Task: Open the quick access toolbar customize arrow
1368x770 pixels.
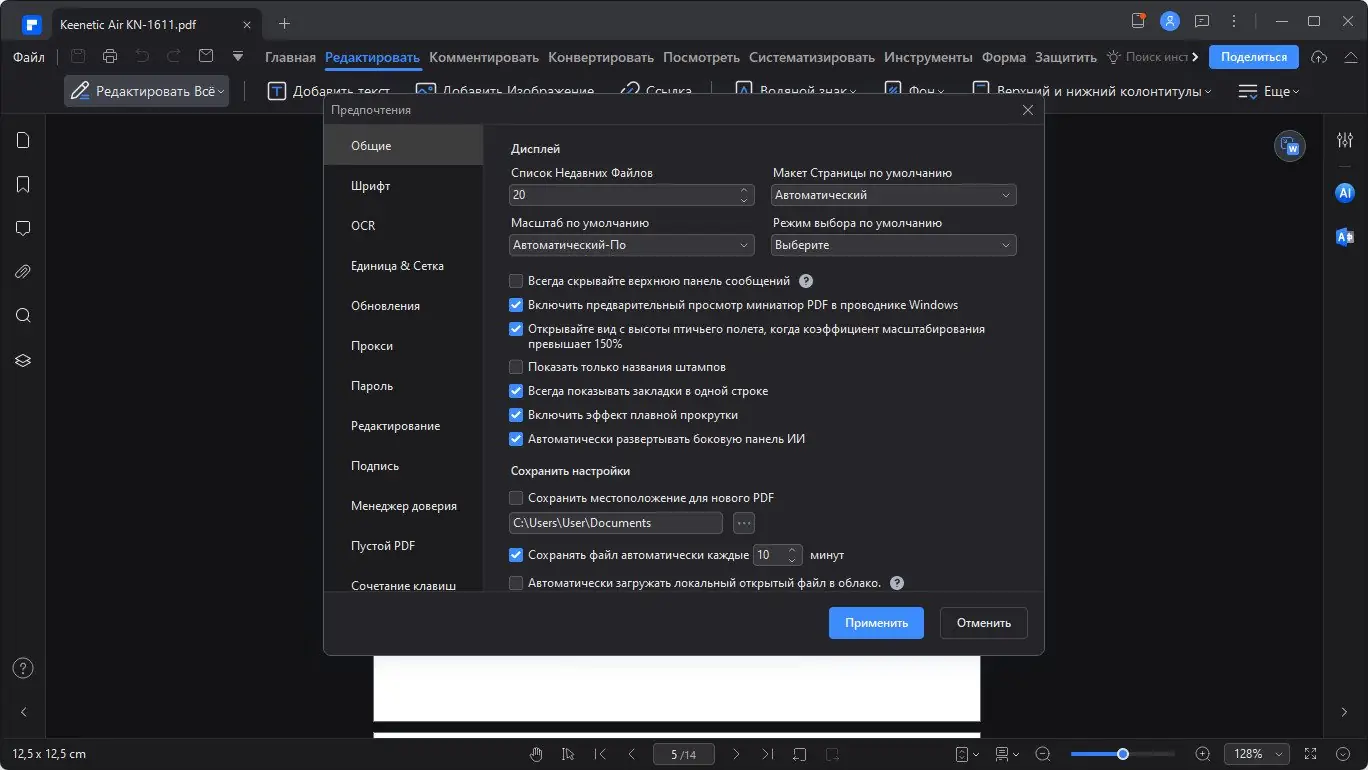Action: click(x=238, y=57)
